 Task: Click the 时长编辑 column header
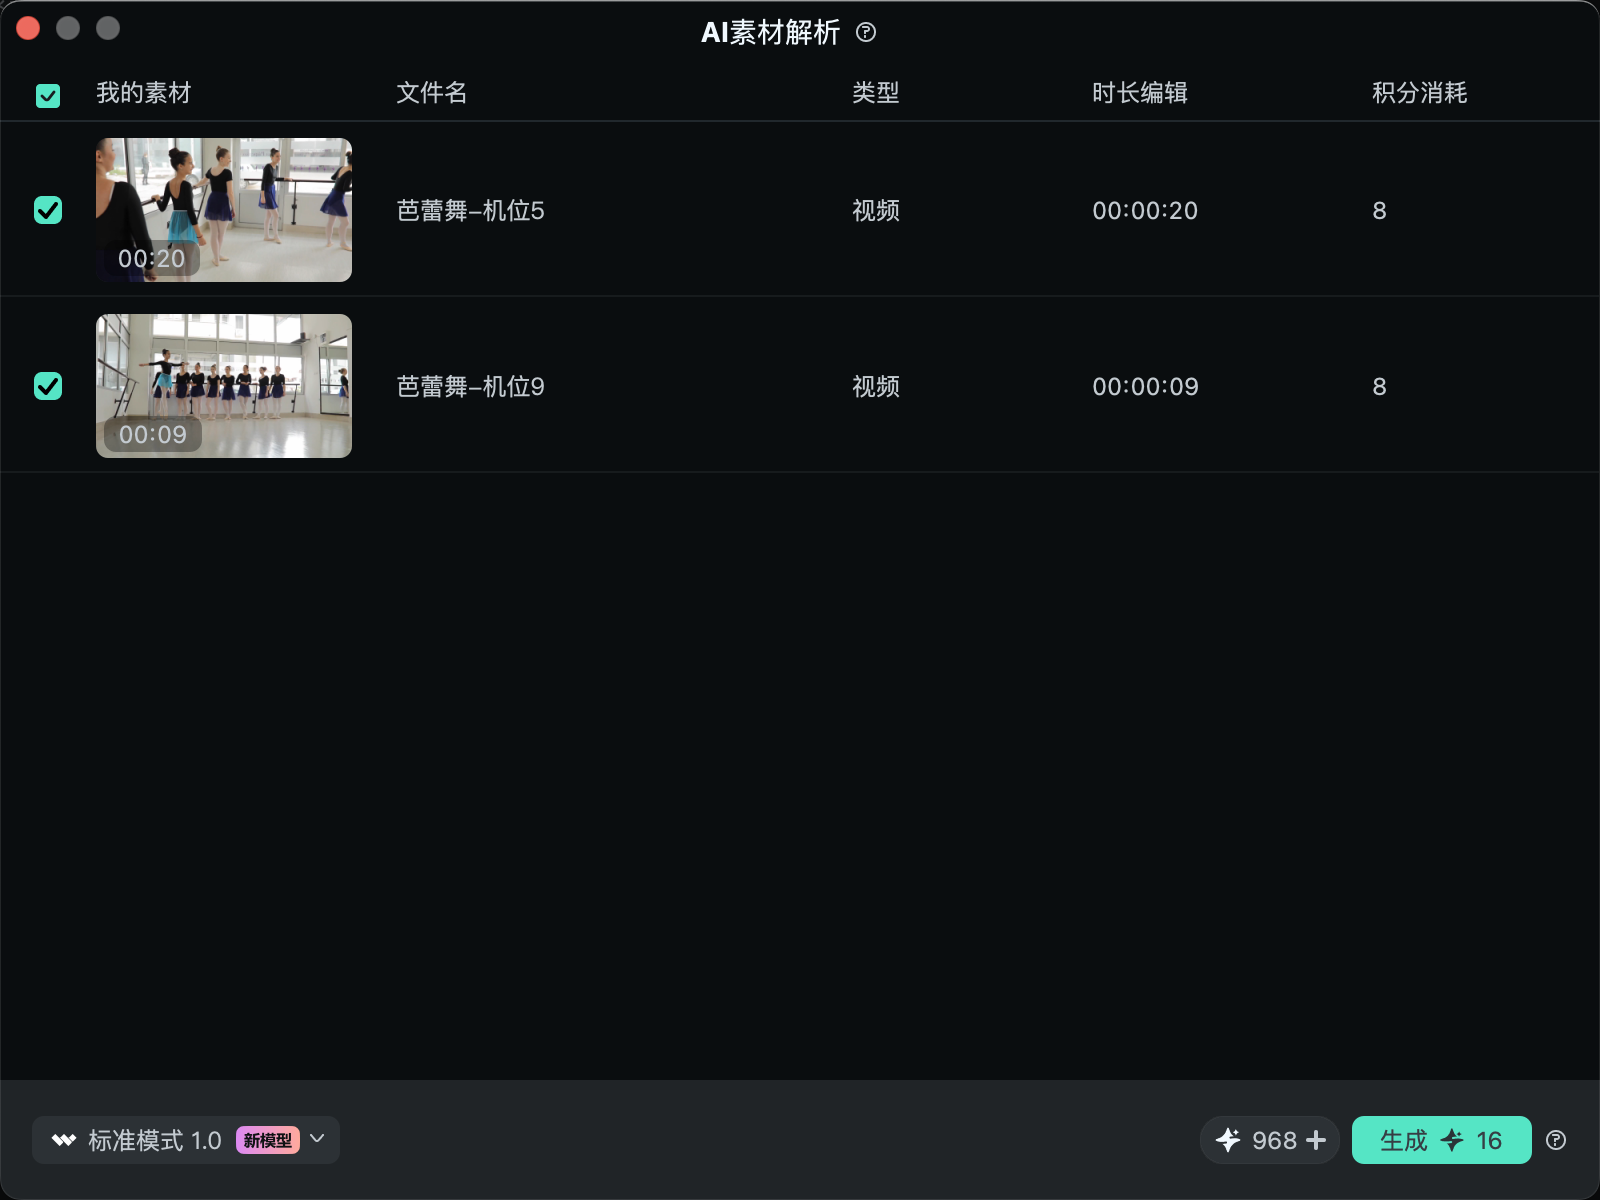(1140, 93)
